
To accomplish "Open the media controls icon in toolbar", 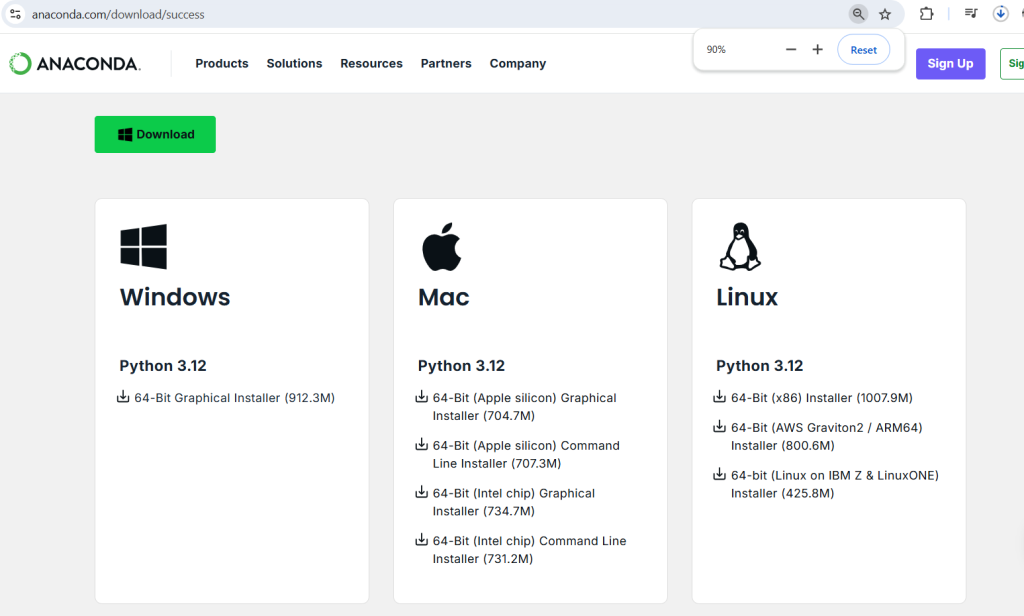I will (970, 14).
